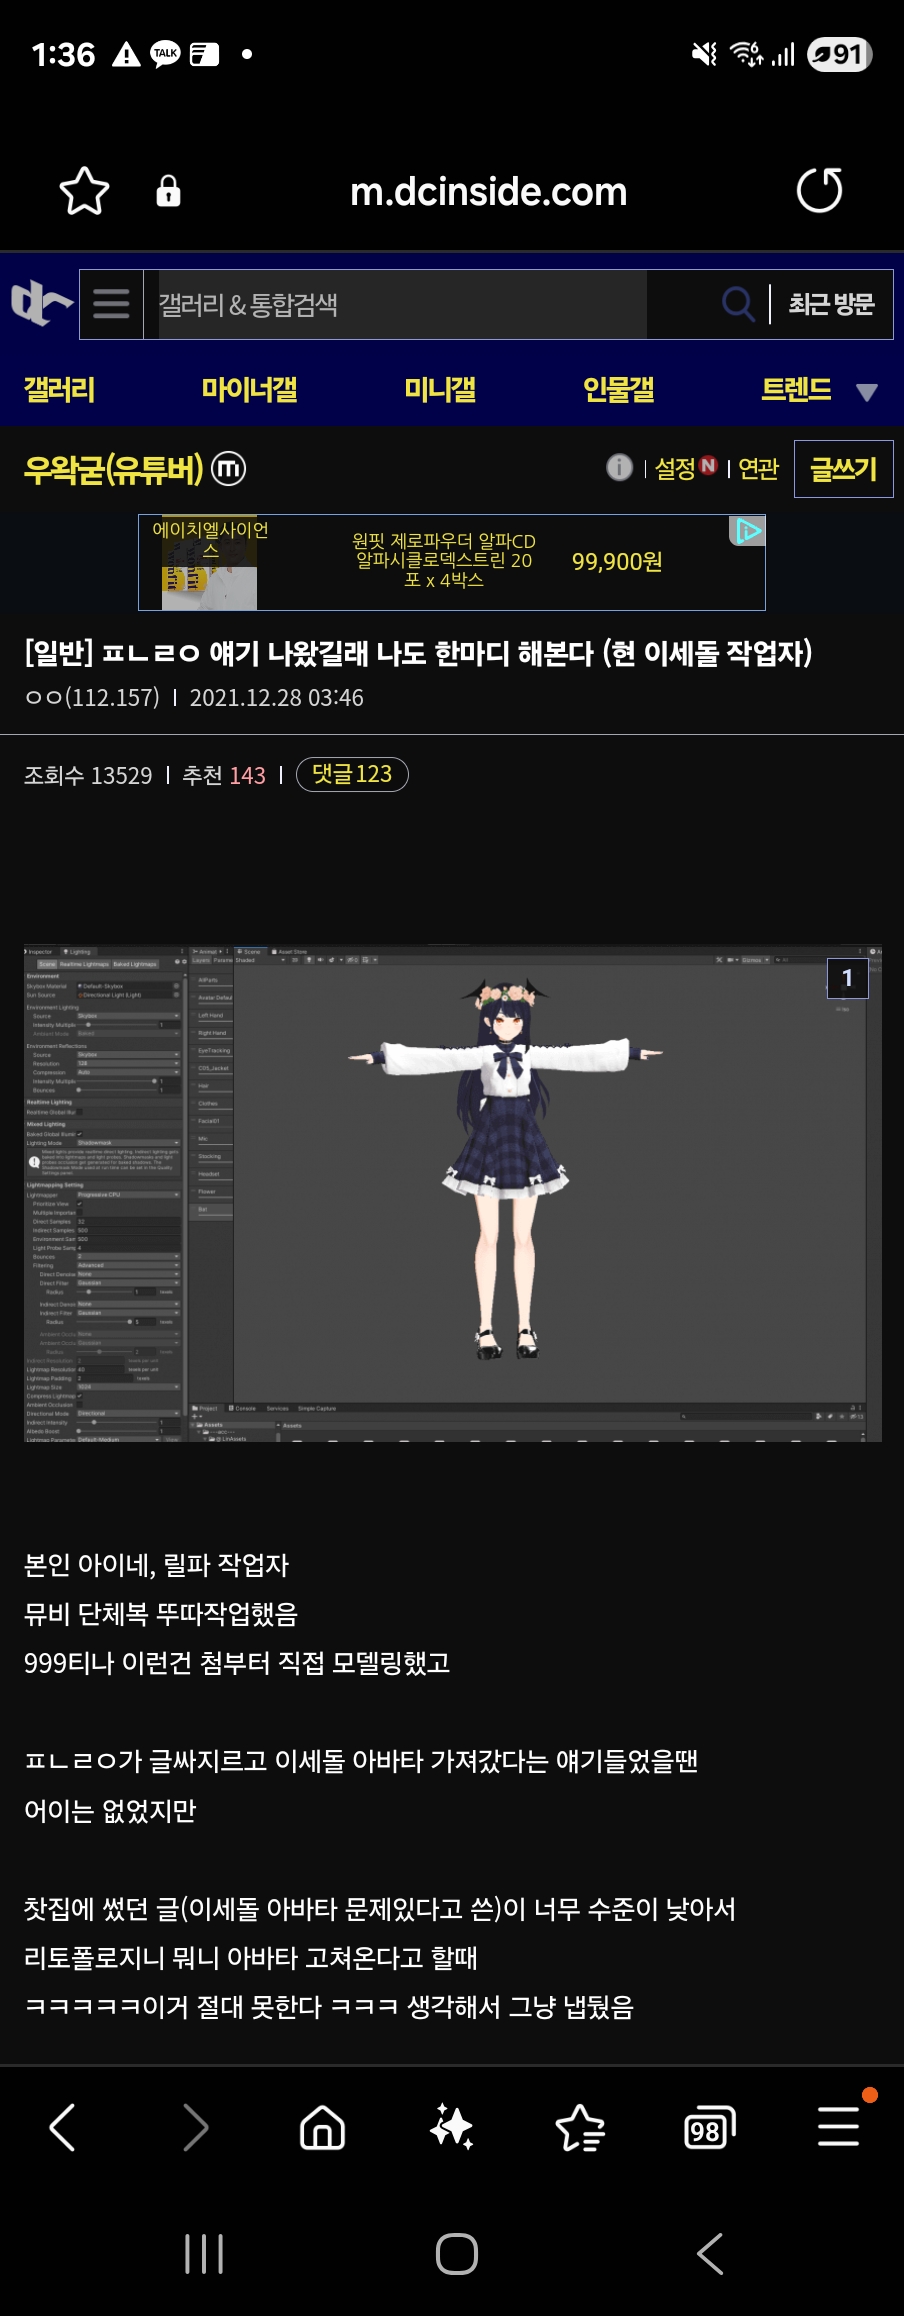
Task: Tap the post title starting with [일반]
Action: coord(418,654)
